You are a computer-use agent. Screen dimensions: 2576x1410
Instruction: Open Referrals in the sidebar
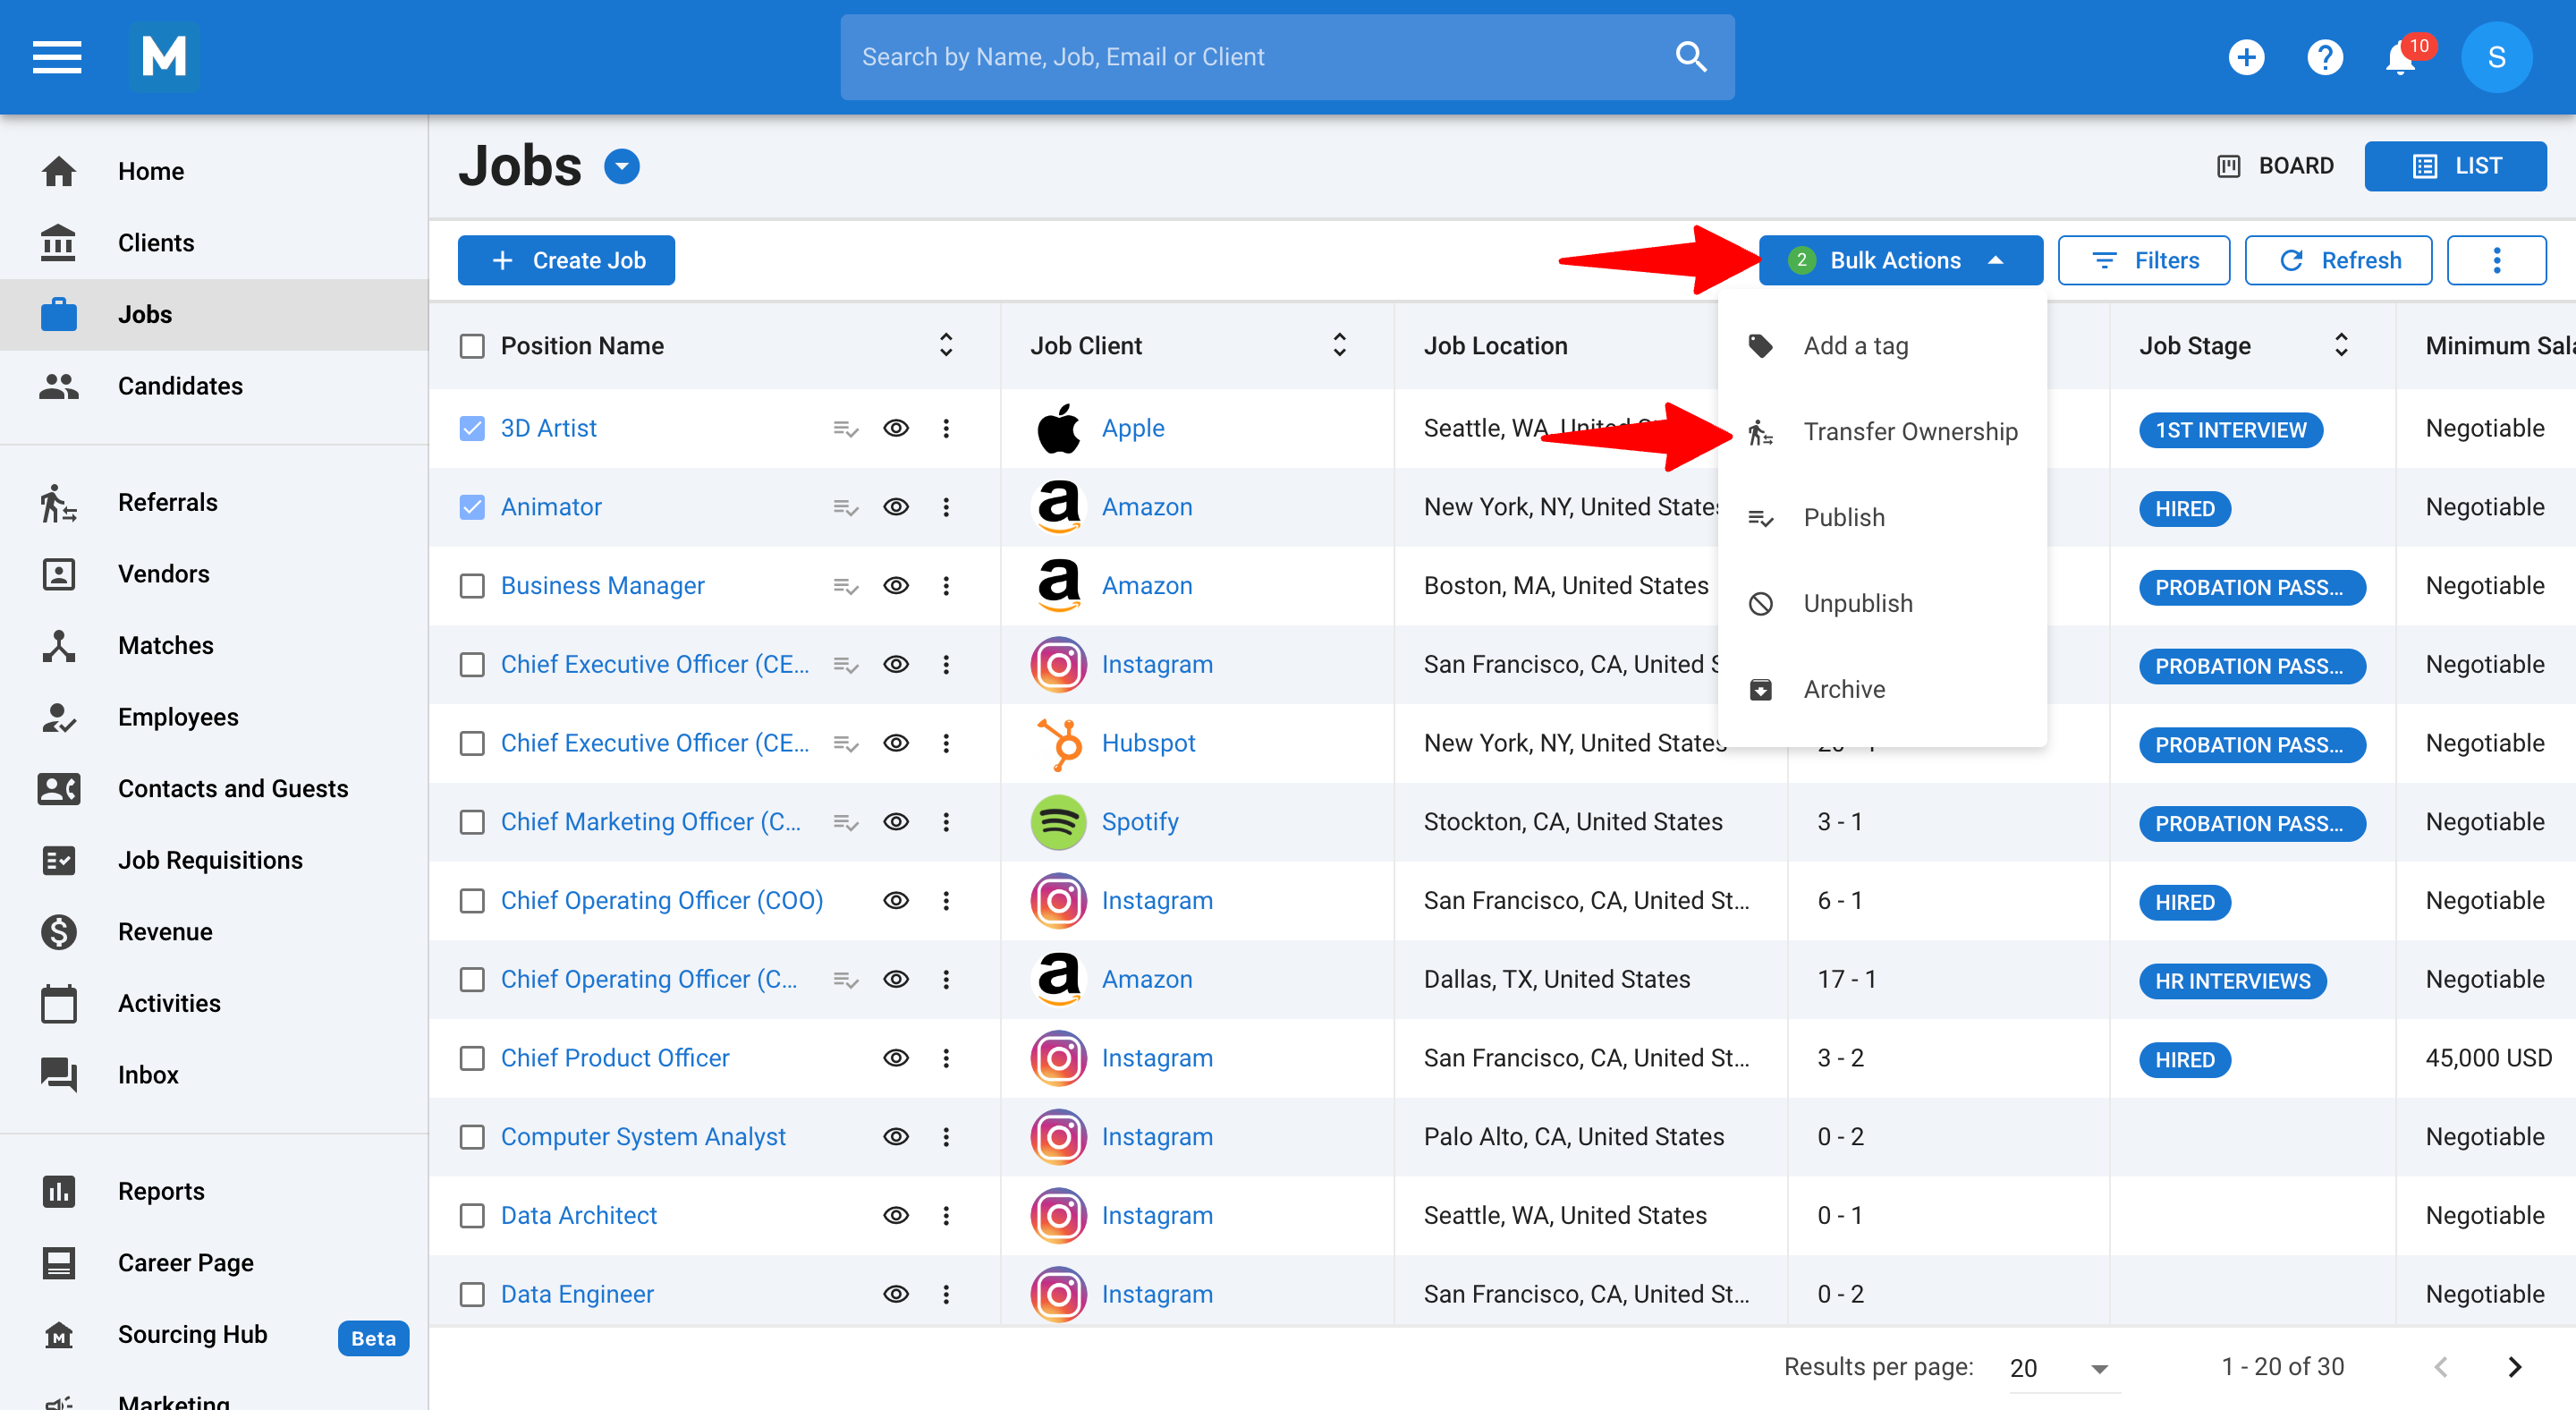[214, 502]
